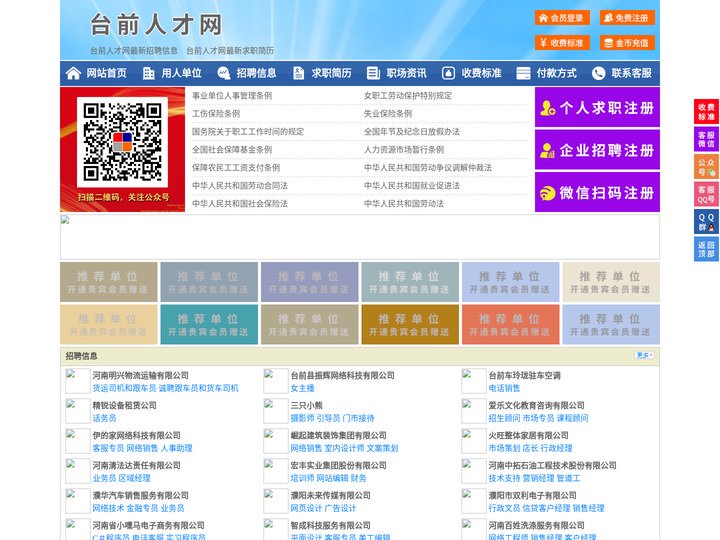Click the 个人求职注册 purple banner
The image size is (720, 540).
[x=597, y=107]
